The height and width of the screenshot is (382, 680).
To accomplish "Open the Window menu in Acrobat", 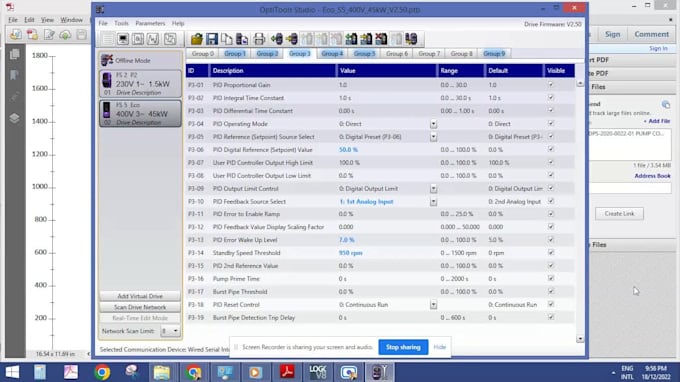I will point(71,20).
